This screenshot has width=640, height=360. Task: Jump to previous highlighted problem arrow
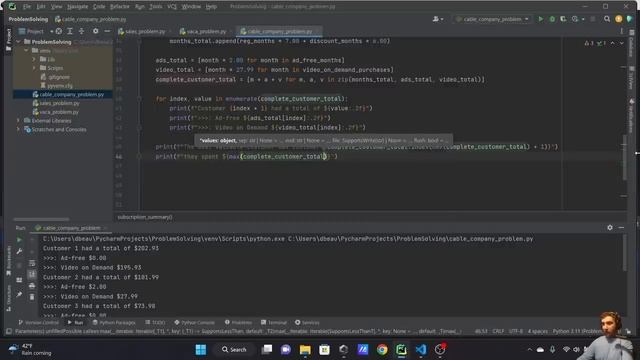pyautogui.click(x=613, y=43)
